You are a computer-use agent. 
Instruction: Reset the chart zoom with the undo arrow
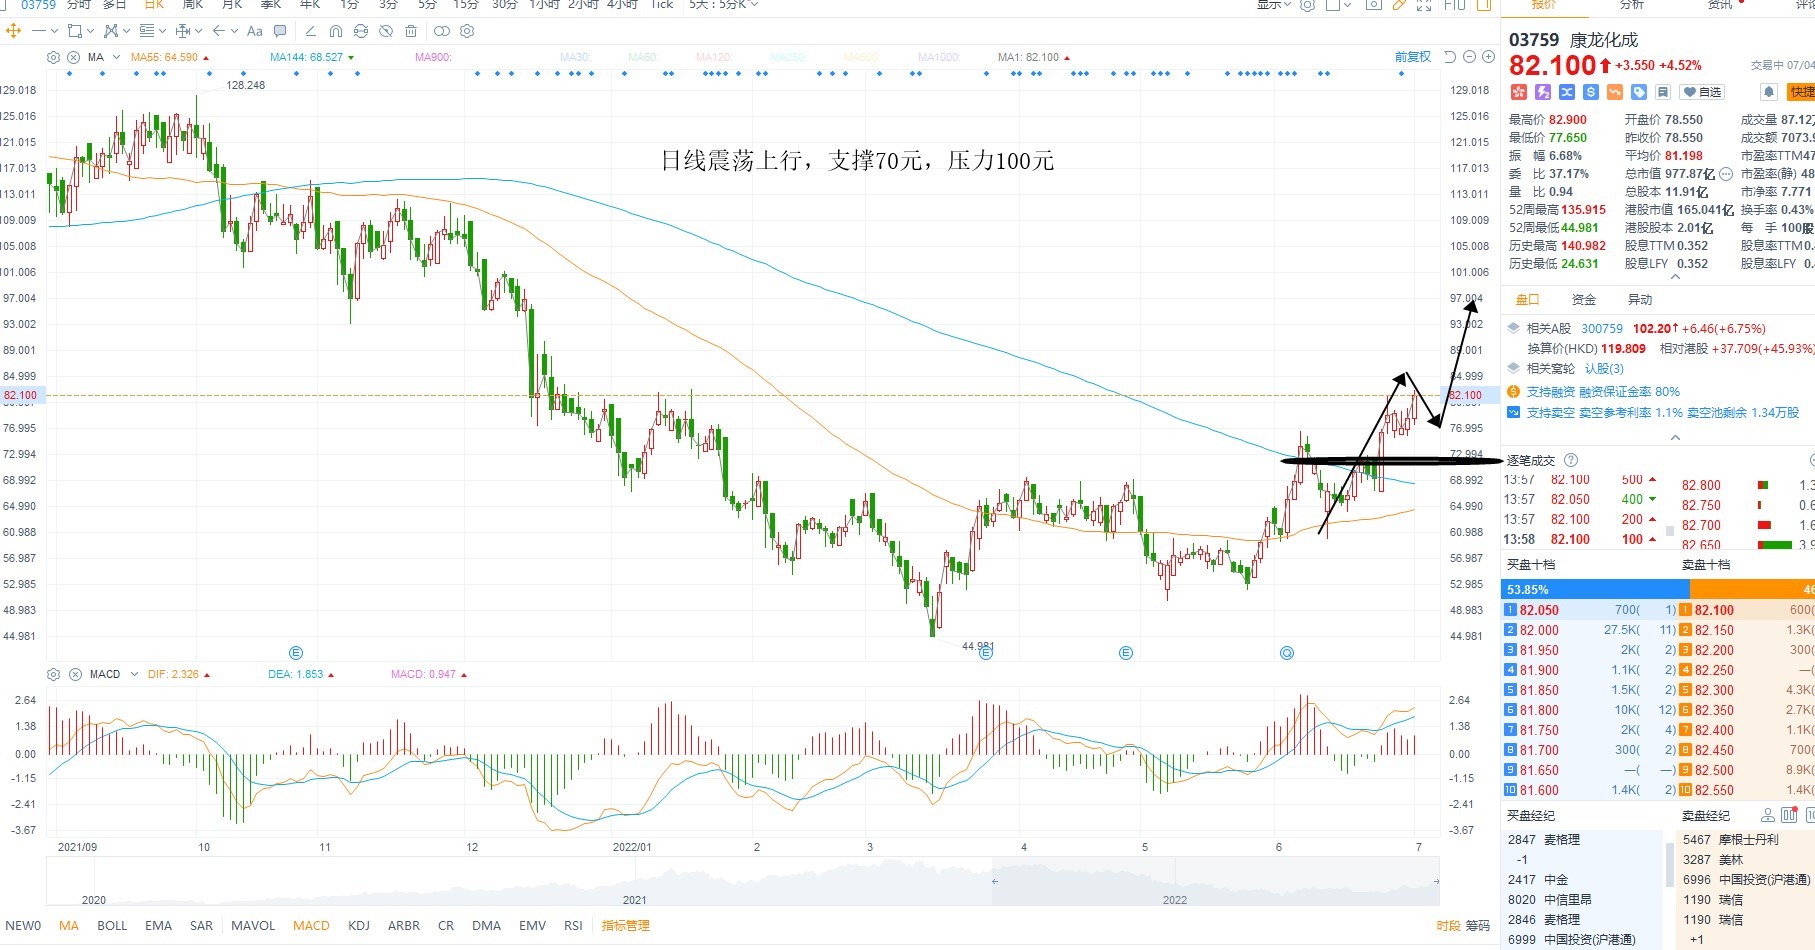click(x=1451, y=57)
